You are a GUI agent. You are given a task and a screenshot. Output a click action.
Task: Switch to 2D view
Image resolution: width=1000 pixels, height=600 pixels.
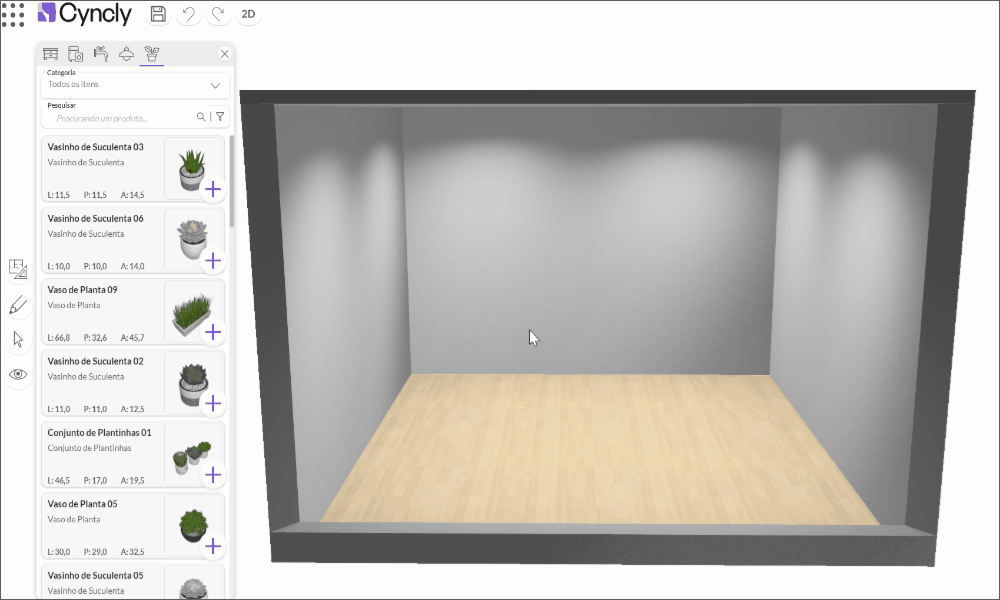[x=248, y=14]
